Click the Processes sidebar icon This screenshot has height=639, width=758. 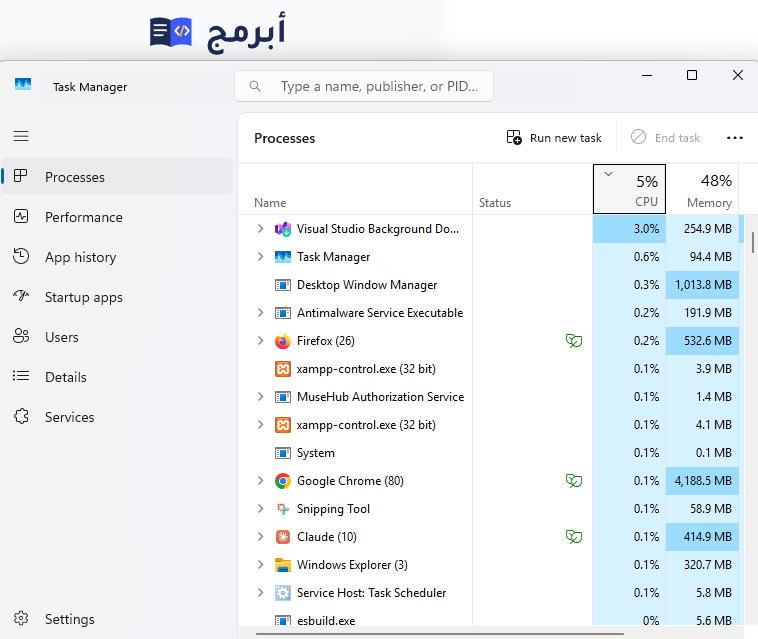tap(20, 176)
